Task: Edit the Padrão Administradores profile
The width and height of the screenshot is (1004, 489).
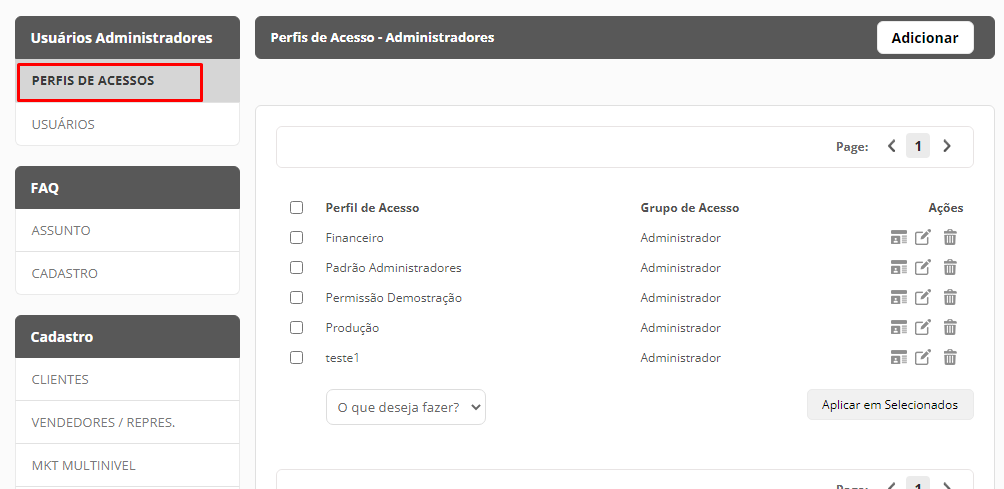Action: point(922,268)
